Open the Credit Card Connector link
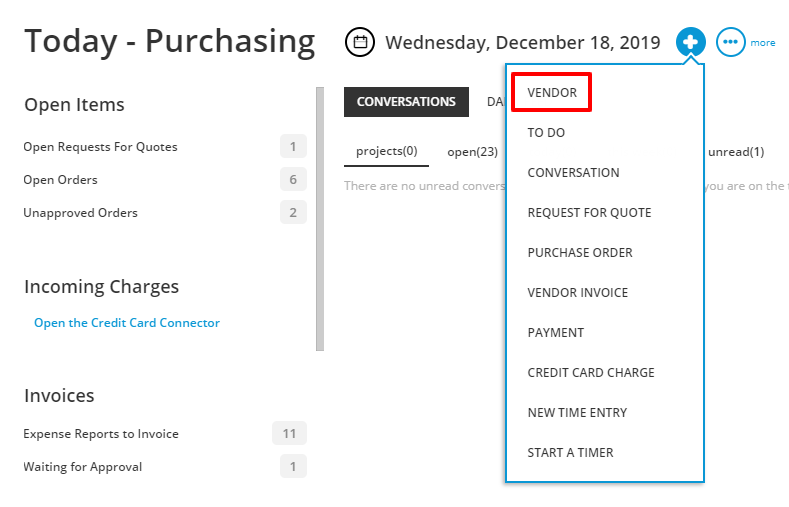Screen dimensions: 789x507 click(x=127, y=323)
